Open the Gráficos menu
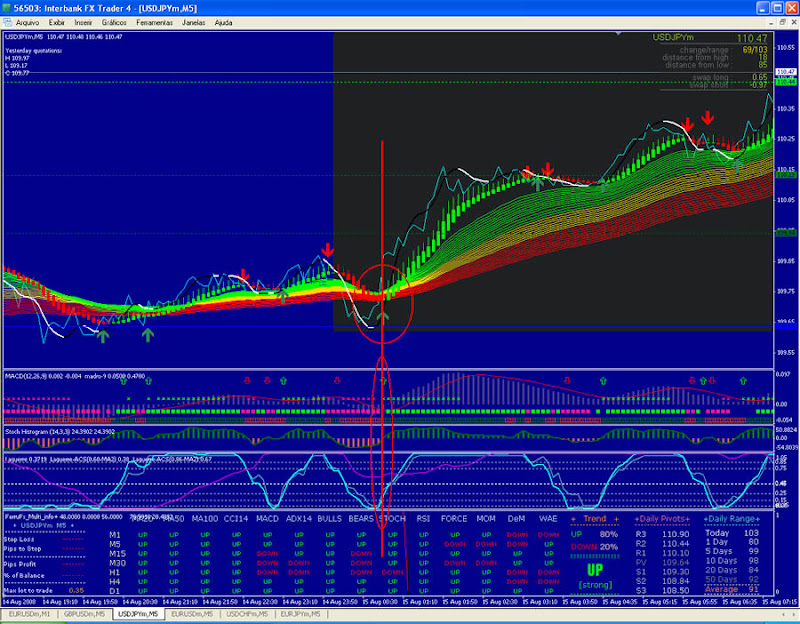Image resolution: width=800 pixels, height=624 pixels. pos(114,23)
